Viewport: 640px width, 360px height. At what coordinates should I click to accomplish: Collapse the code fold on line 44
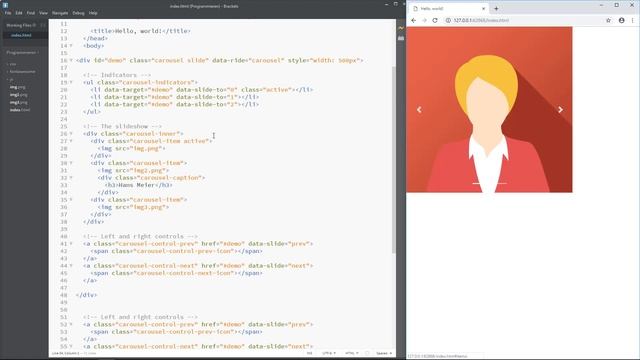[71, 266]
